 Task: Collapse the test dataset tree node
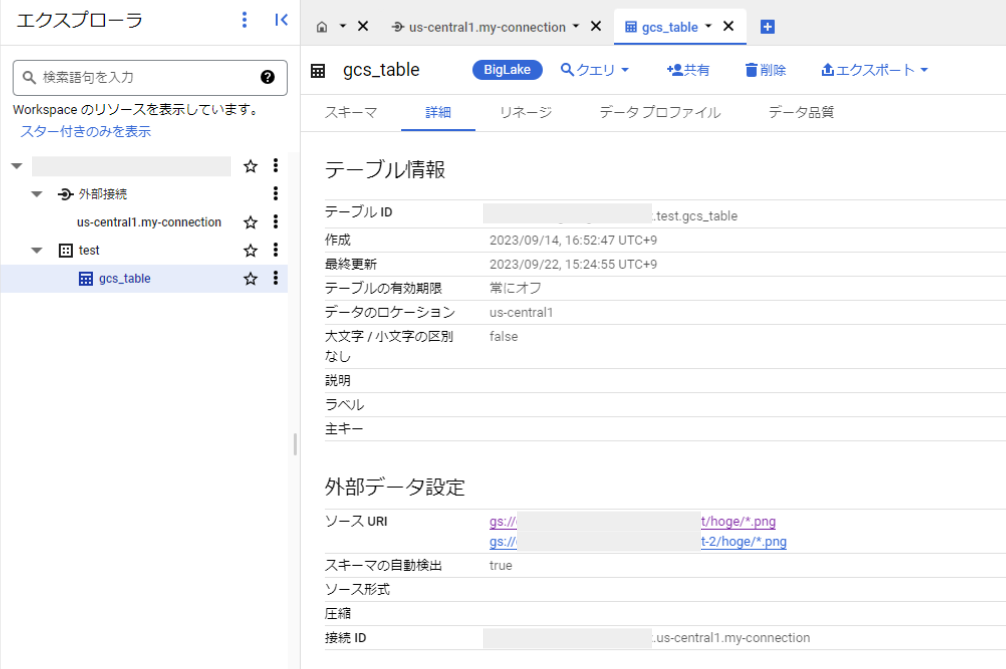click(37, 250)
